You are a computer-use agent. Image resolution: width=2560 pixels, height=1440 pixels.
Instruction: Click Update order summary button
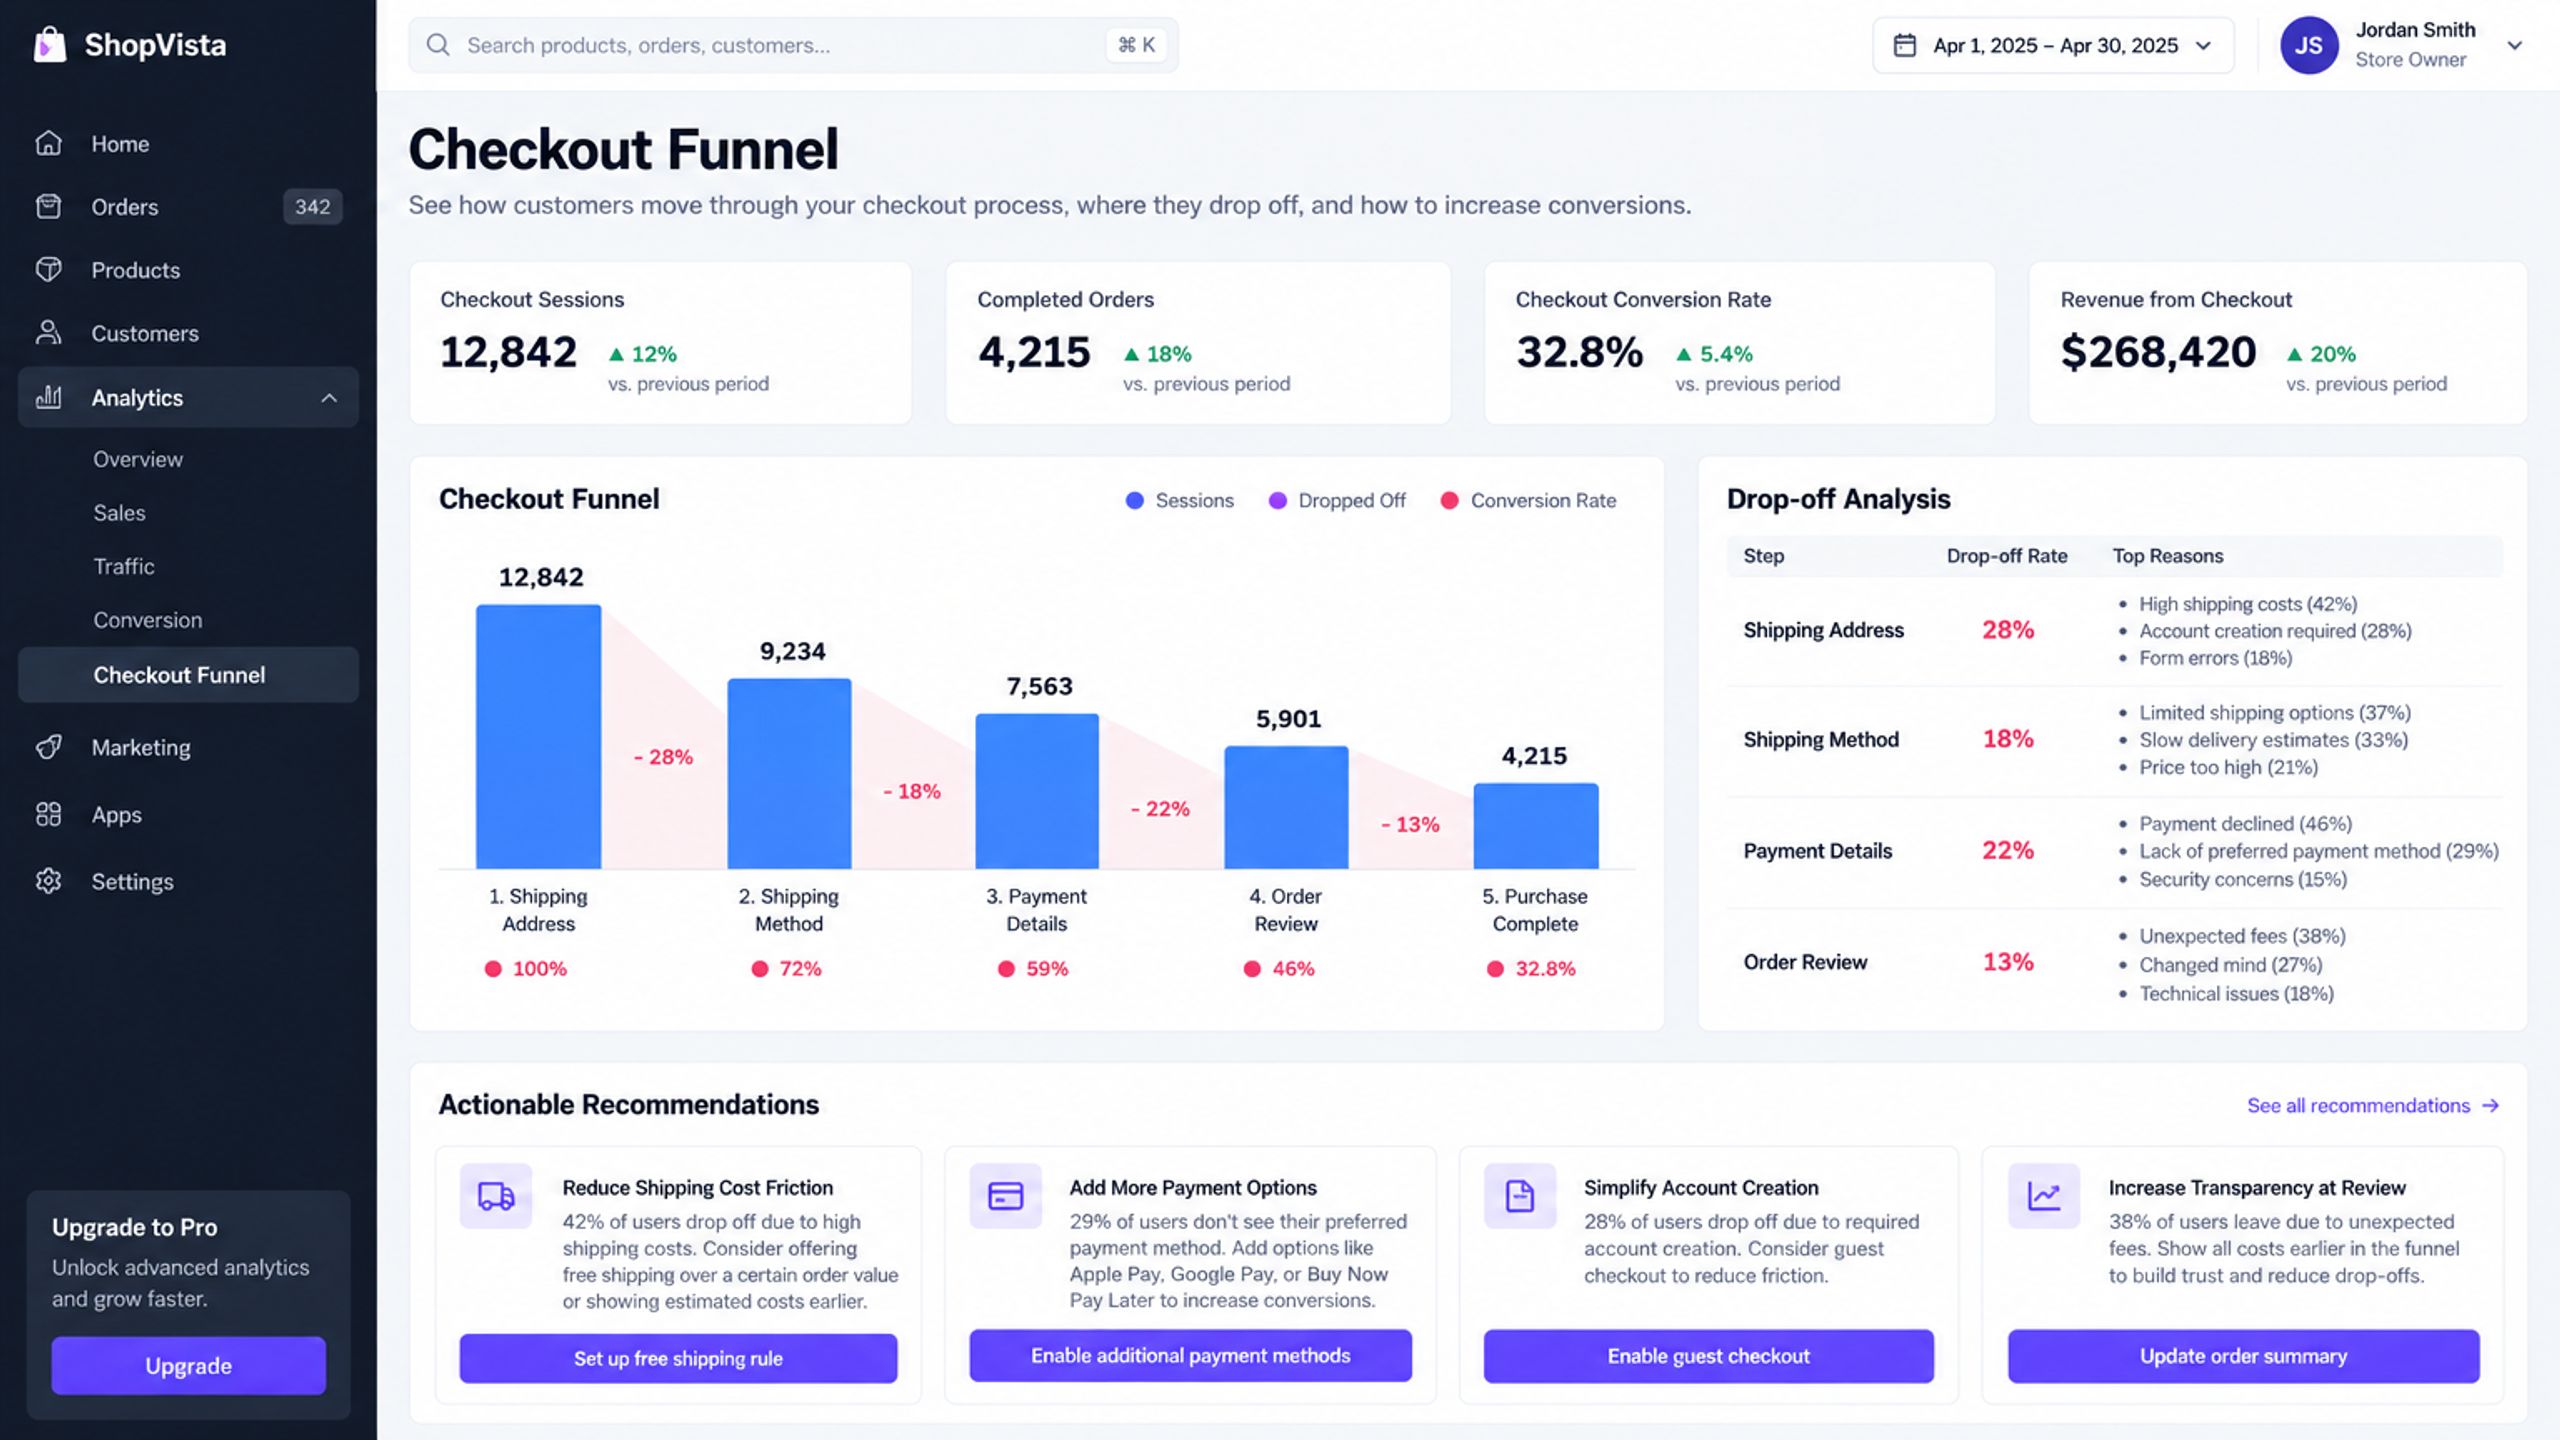pyautogui.click(x=2243, y=1356)
